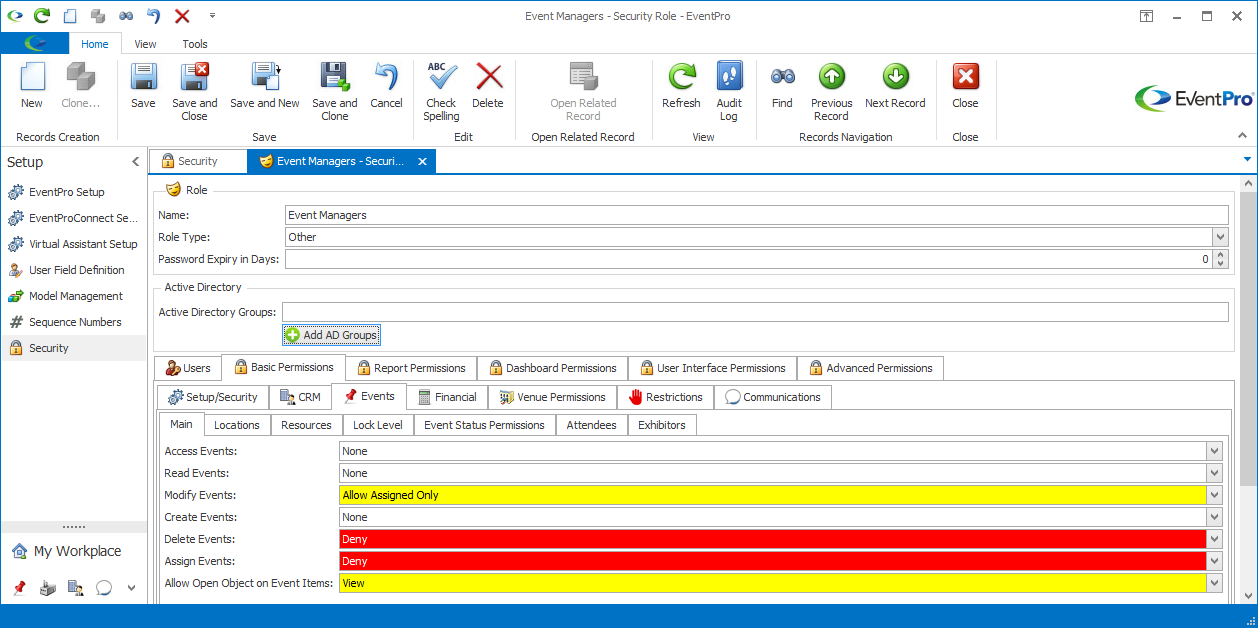Click Save and New in the ribbon
This screenshot has height=628, width=1258.
coord(265,85)
